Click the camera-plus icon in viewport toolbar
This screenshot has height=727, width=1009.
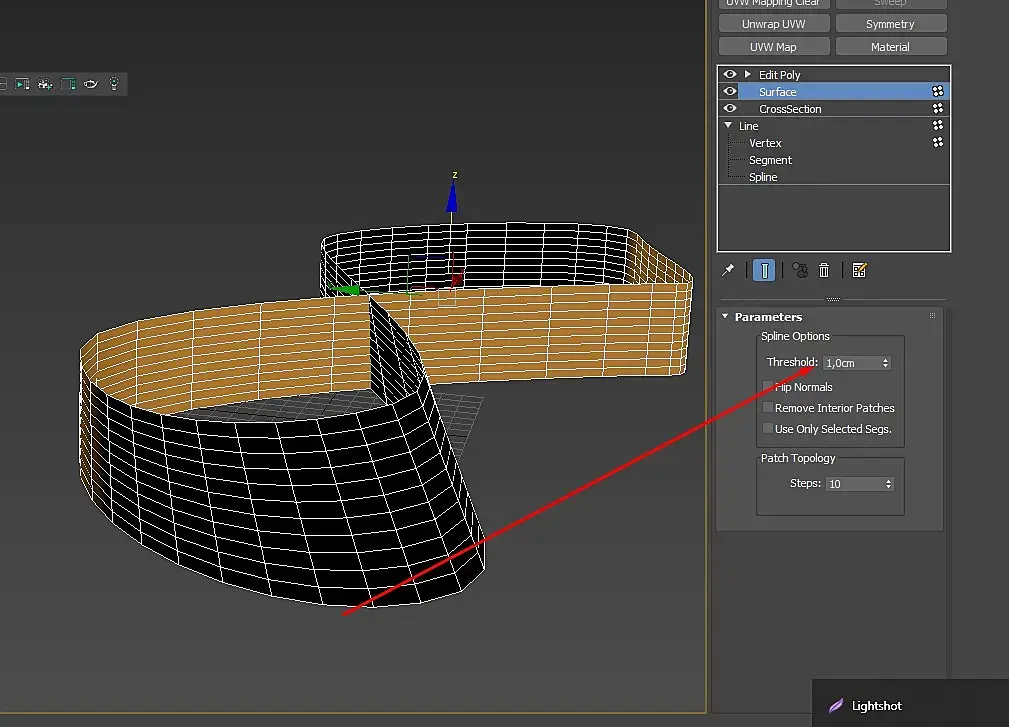click(45, 84)
